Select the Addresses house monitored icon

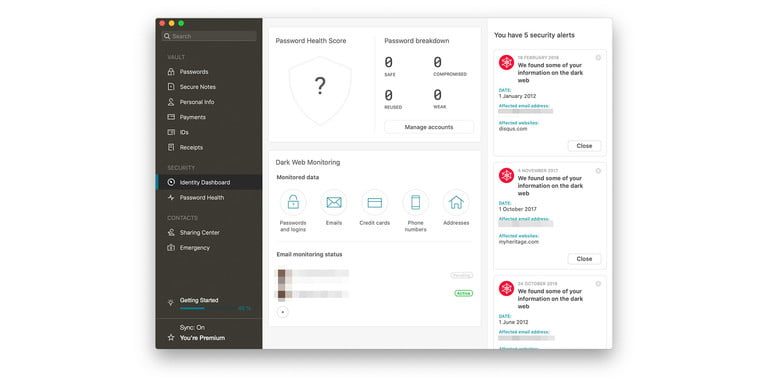(456, 202)
